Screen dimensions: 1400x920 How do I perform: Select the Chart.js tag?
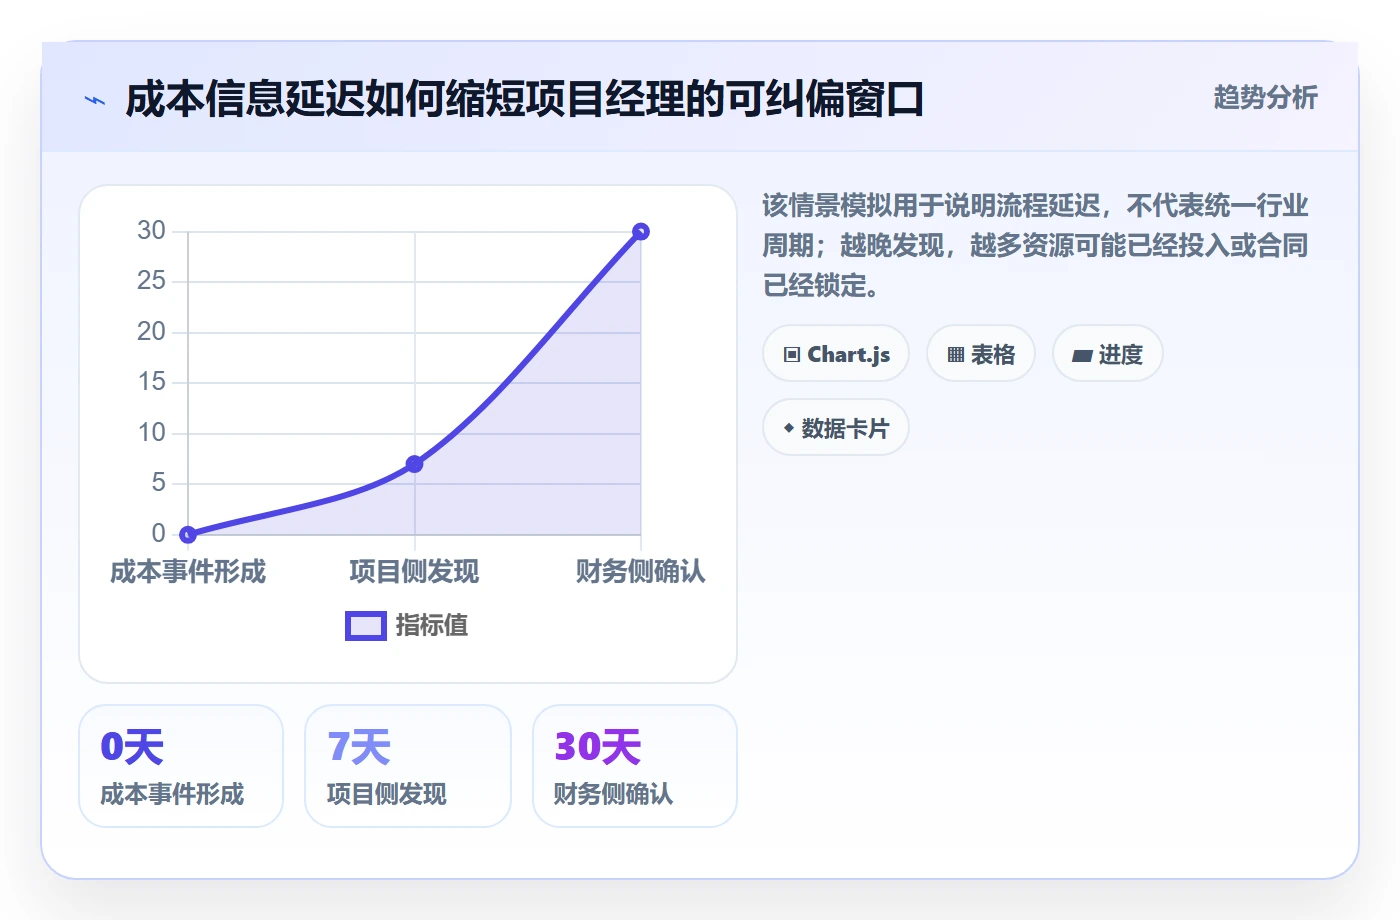pyautogui.click(x=836, y=354)
